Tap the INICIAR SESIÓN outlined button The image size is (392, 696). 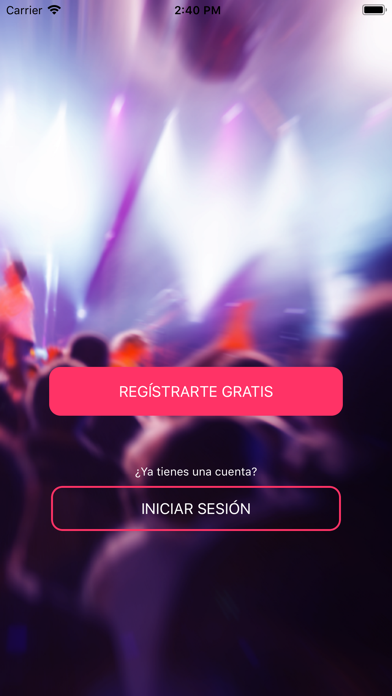[x=196, y=508]
